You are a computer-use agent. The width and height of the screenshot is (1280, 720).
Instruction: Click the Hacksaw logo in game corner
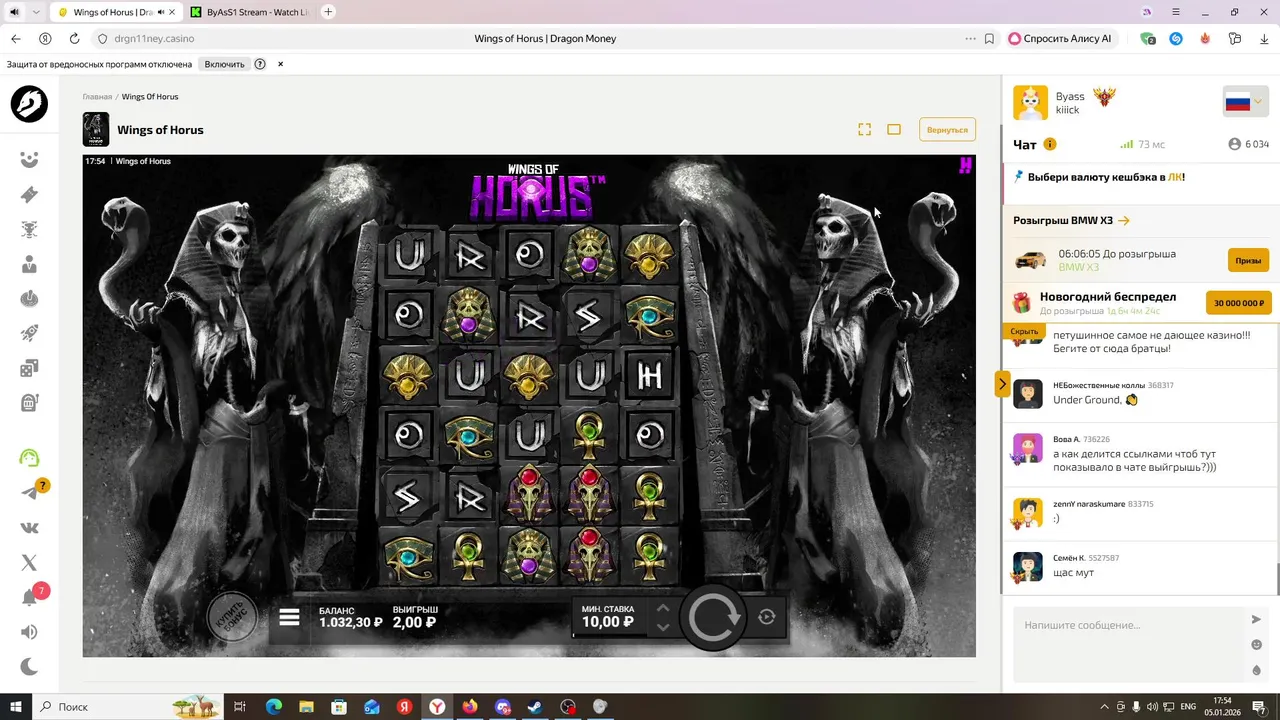click(x=965, y=166)
